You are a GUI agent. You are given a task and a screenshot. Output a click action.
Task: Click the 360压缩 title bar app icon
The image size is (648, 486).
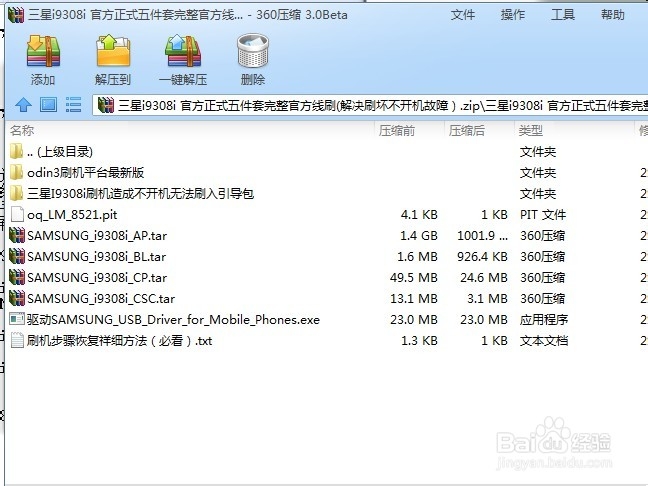[x=16, y=15]
